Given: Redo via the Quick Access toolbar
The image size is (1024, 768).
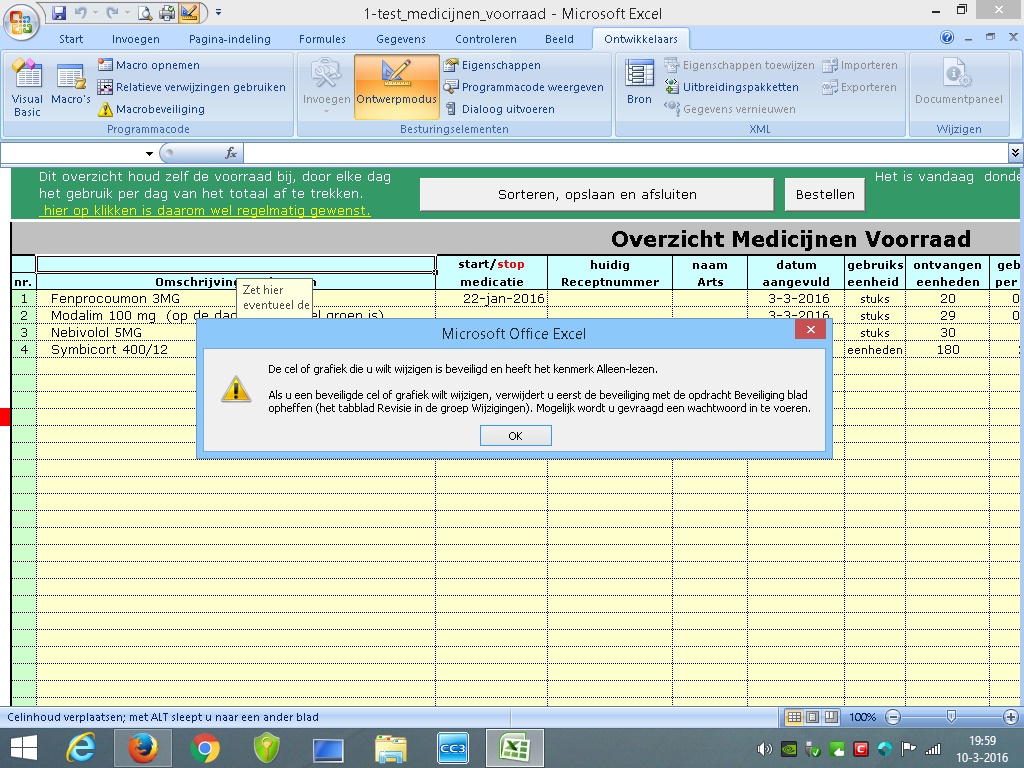Looking at the screenshot, I should 112,12.
